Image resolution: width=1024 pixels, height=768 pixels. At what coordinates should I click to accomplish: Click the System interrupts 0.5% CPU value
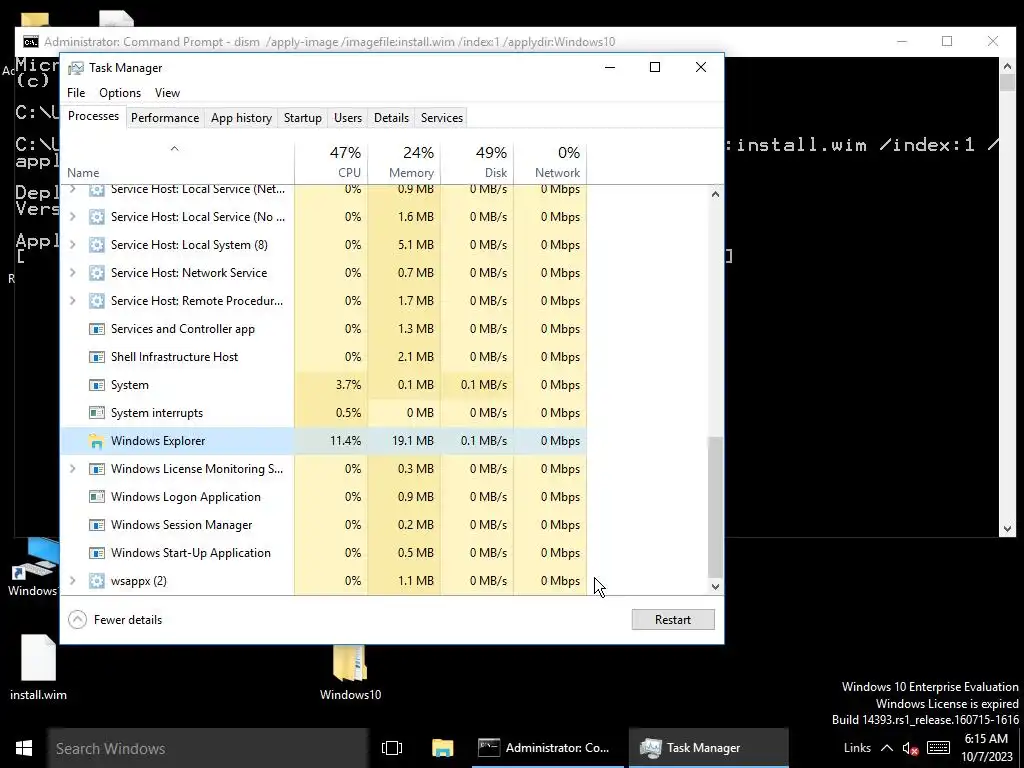348,413
